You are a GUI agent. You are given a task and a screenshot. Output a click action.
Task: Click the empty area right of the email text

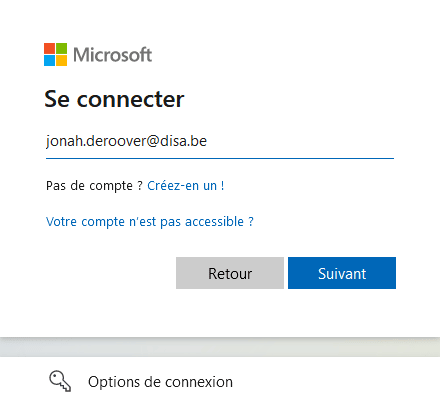[x=300, y=141]
